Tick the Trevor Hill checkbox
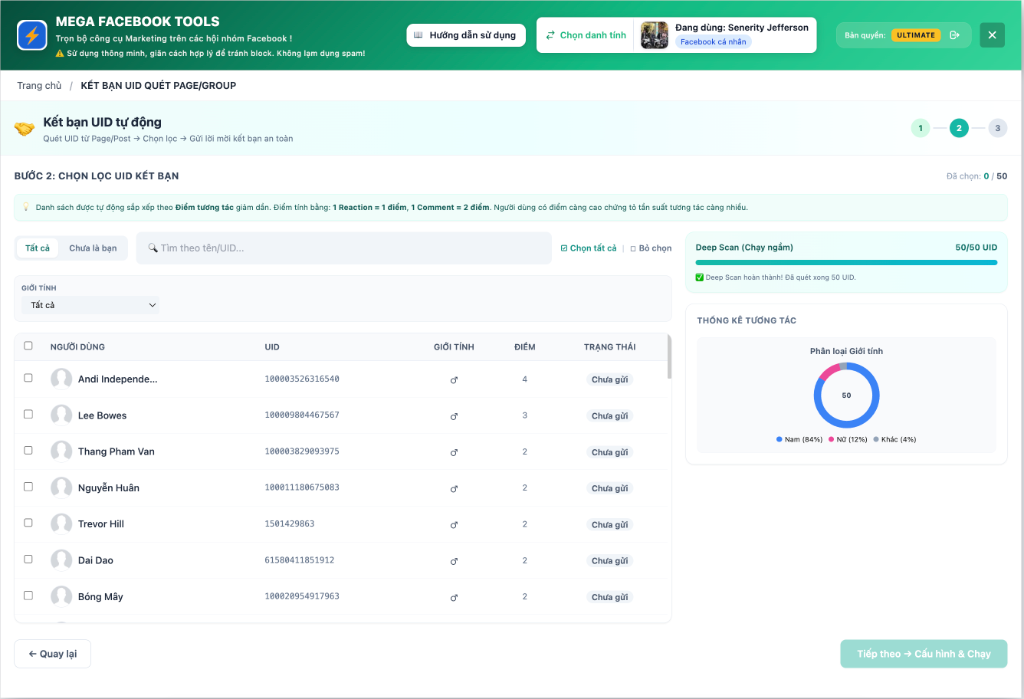 (28, 523)
